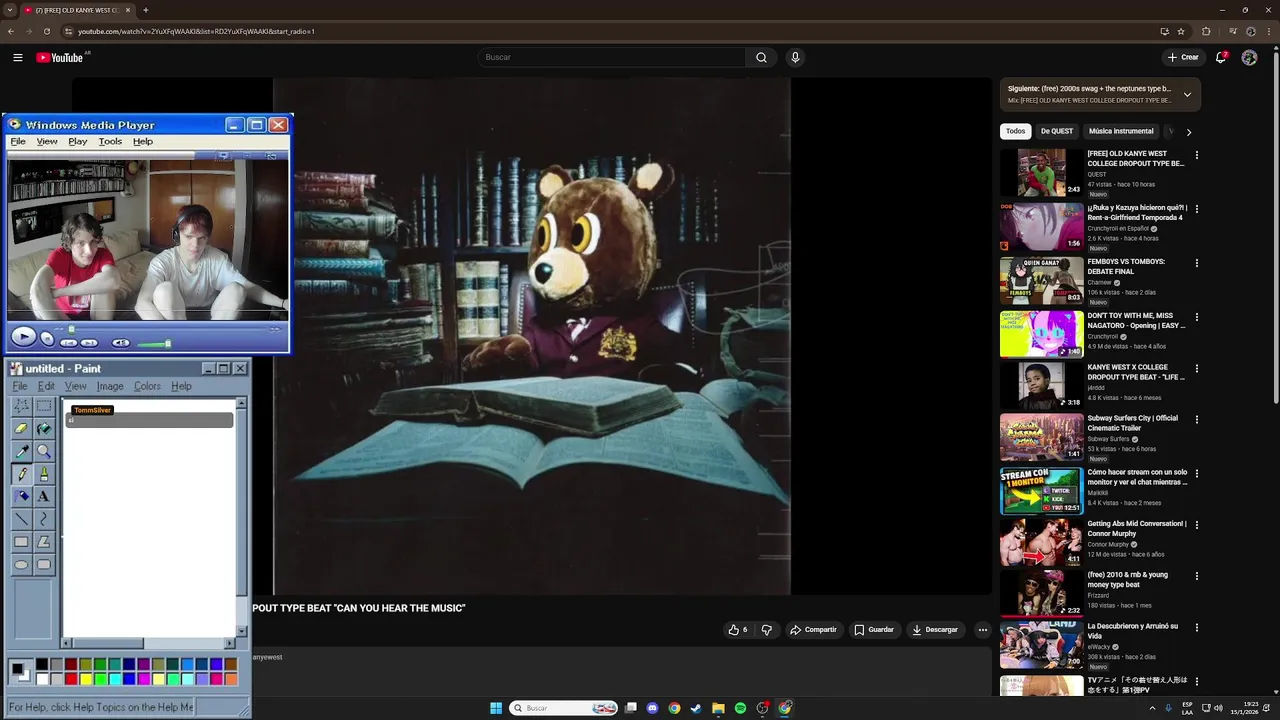Click the Media Player seek bar handle

pyautogui.click(x=71, y=329)
